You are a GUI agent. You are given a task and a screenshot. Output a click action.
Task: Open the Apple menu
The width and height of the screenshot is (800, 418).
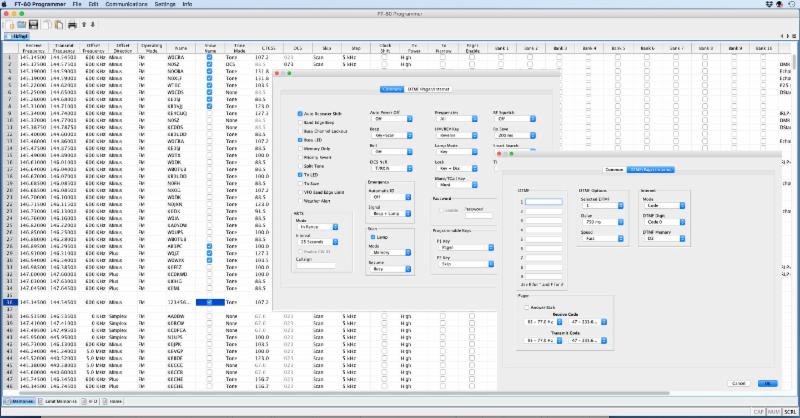click(x=5, y=4)
